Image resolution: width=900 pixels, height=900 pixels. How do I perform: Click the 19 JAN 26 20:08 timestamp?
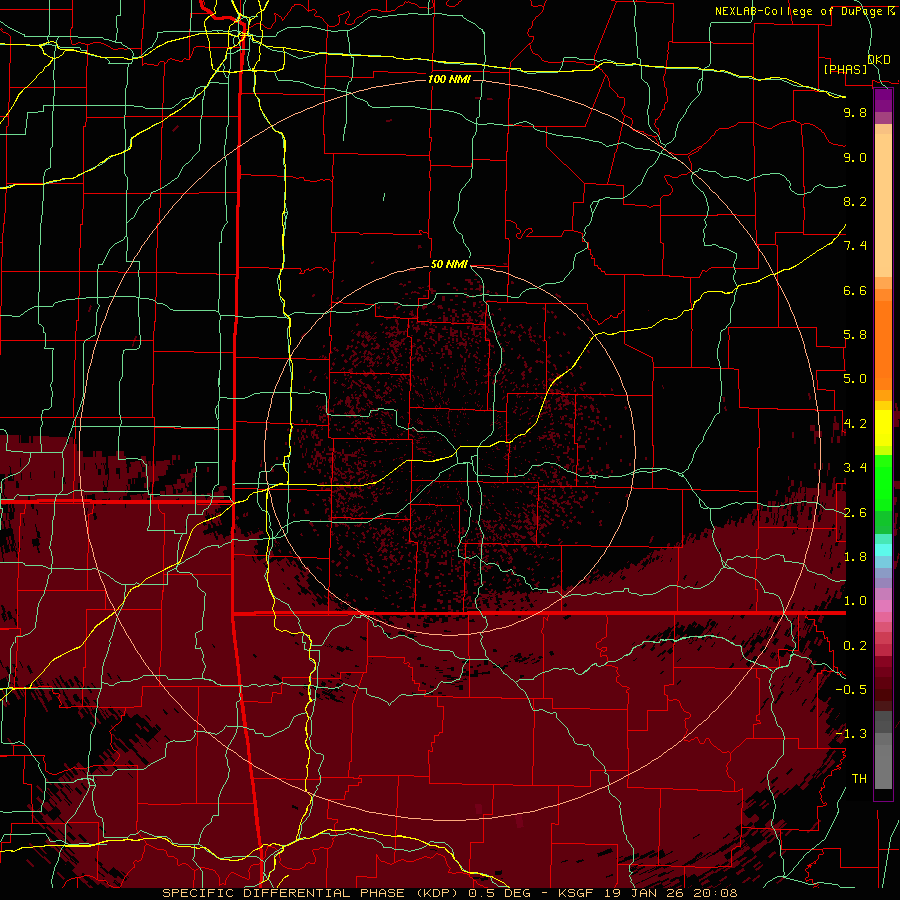[x=669, y=893]
